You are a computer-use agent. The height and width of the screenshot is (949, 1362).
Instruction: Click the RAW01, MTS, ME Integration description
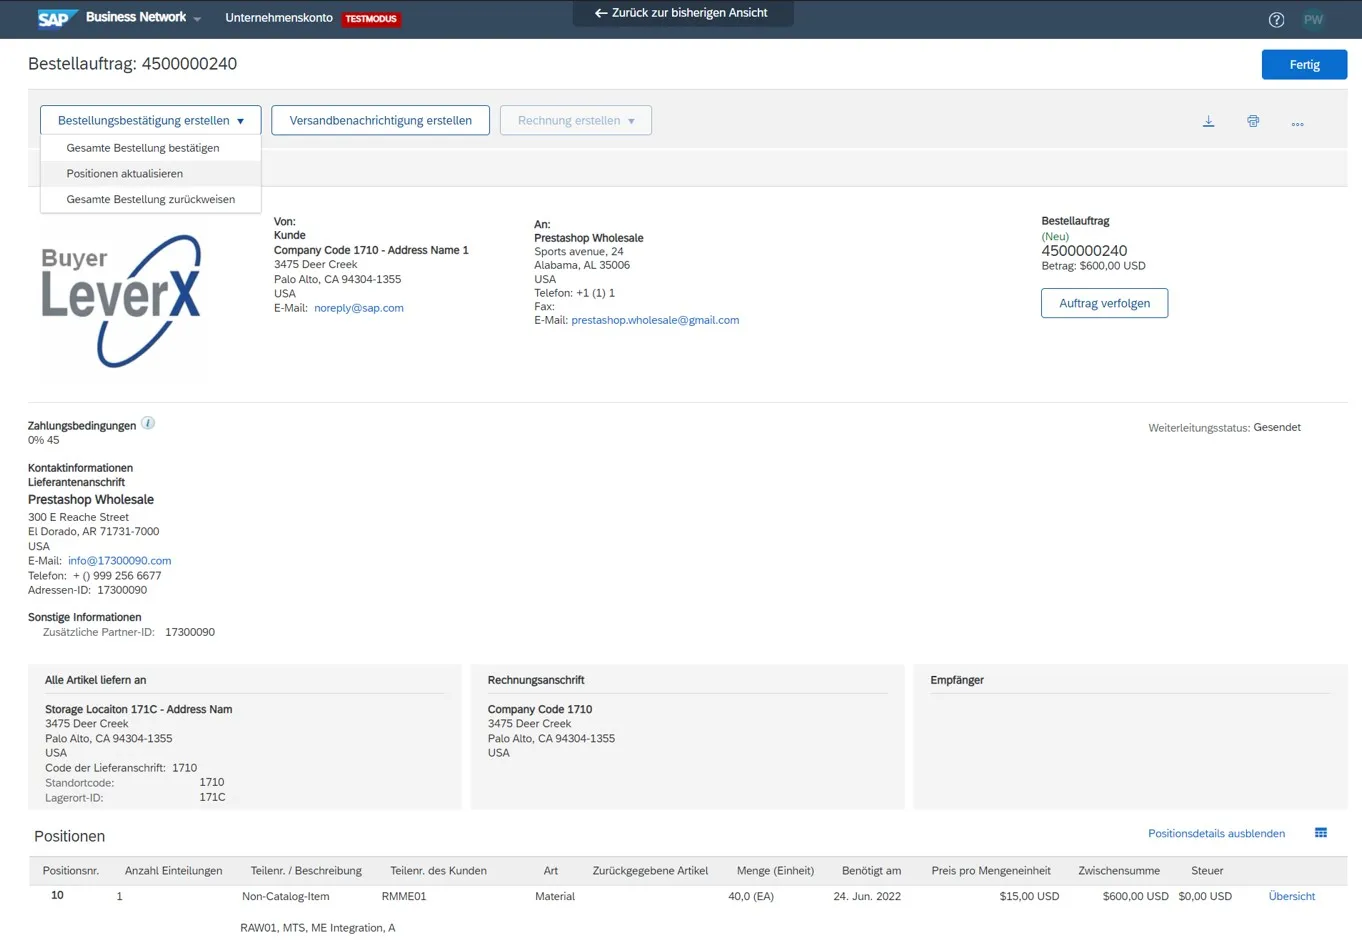click(x=317, y=928)
